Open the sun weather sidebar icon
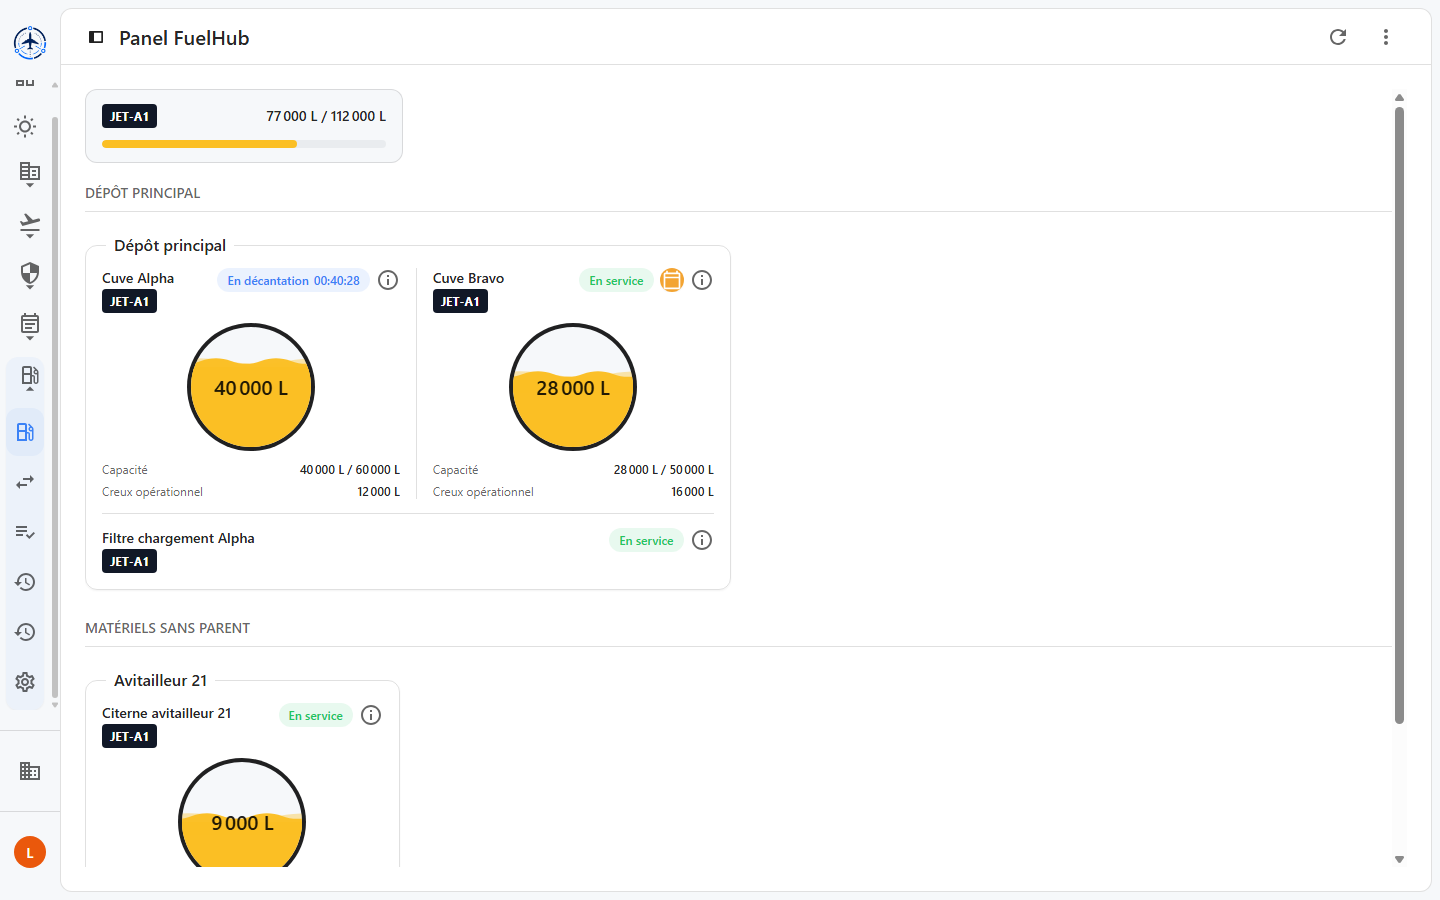Viewport: 1440px width, 900px height. coord(26,127)
